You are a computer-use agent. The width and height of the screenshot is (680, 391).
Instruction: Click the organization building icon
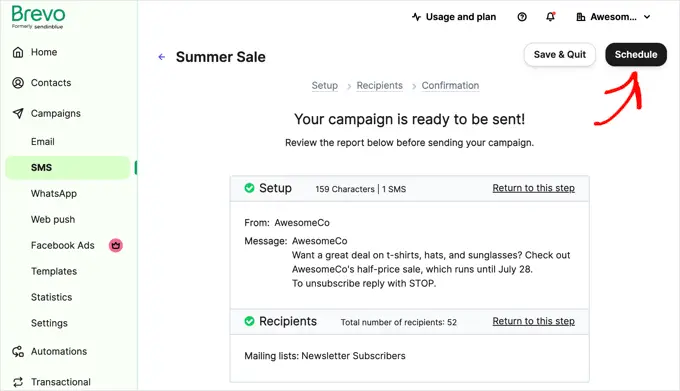pyautogui.click(x=581, y=17)
